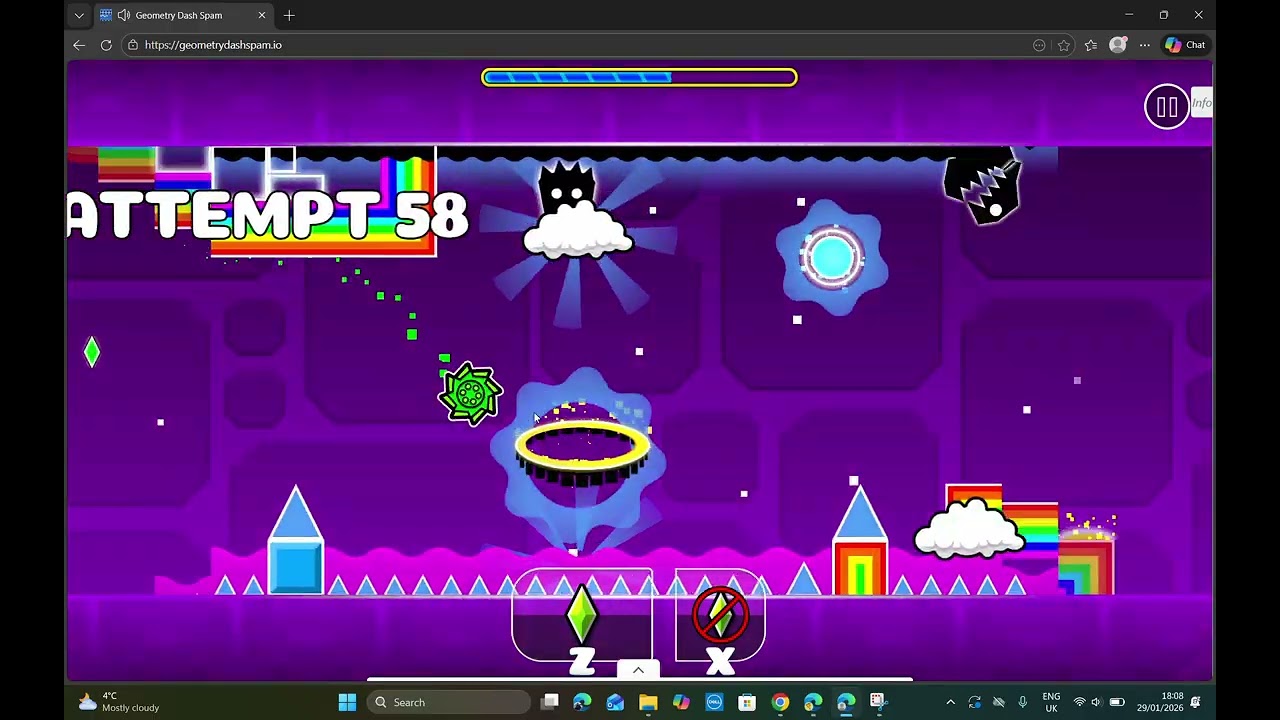Viewport: 1280px width, 720px height.
Task: Open the notification bell icon
Action: point(1195,702)
